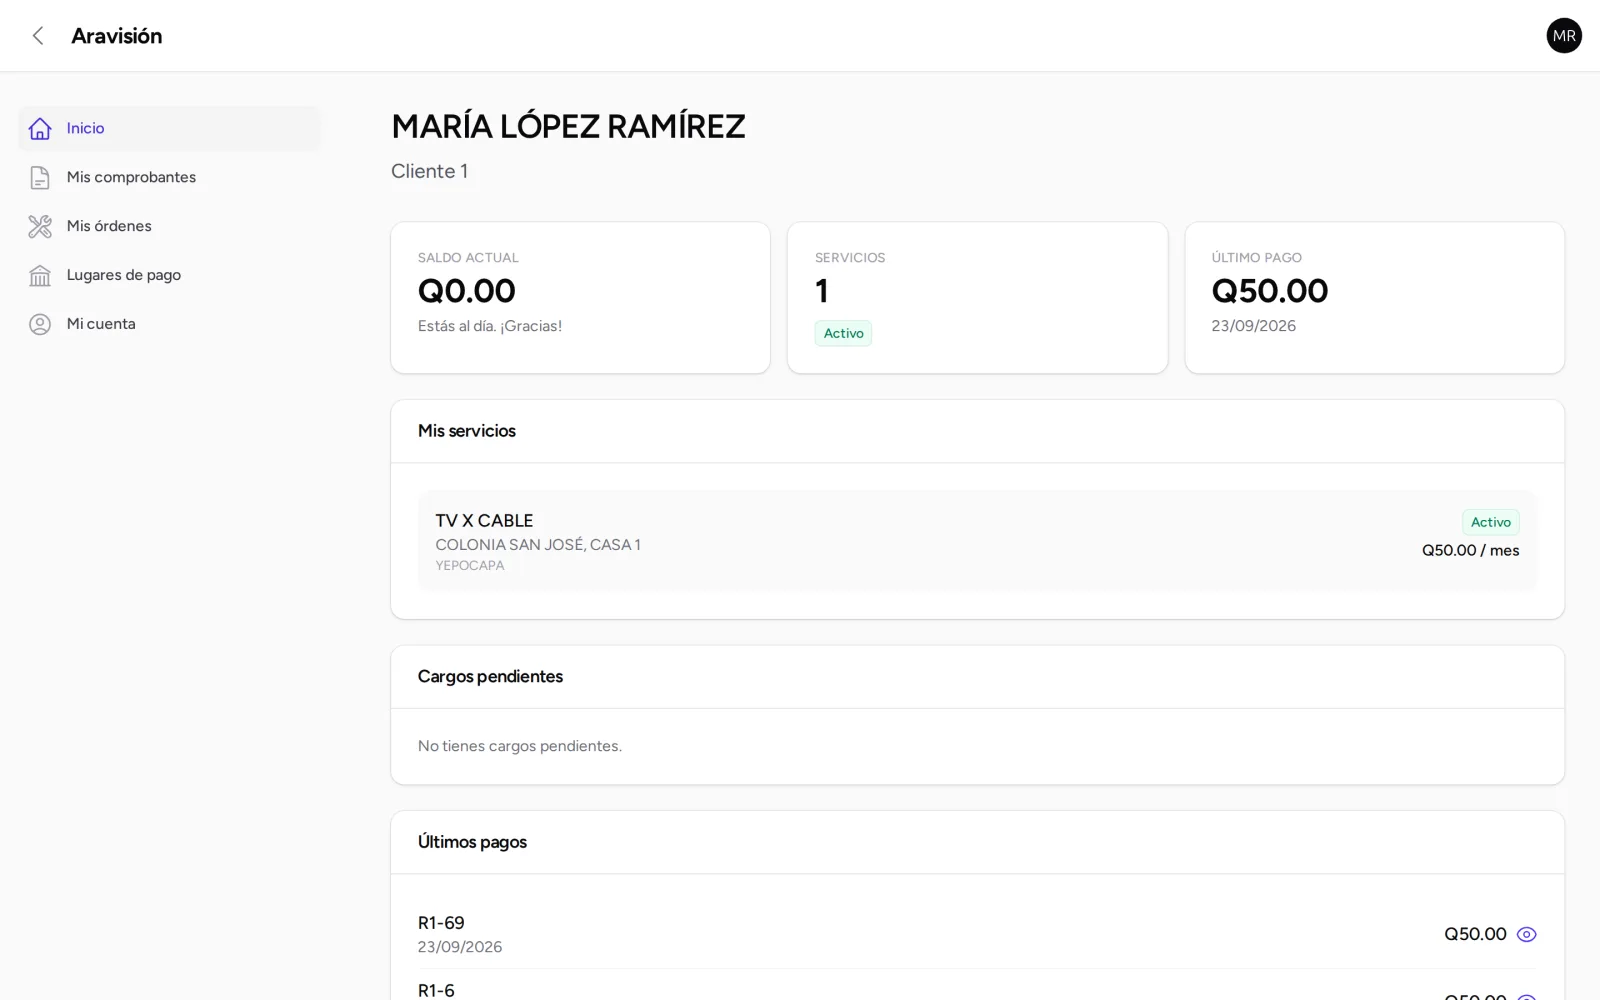Click 'No tienes cargos pendientes.' message
This screenshot has width=1600, height=1000.
click(520, 746)
